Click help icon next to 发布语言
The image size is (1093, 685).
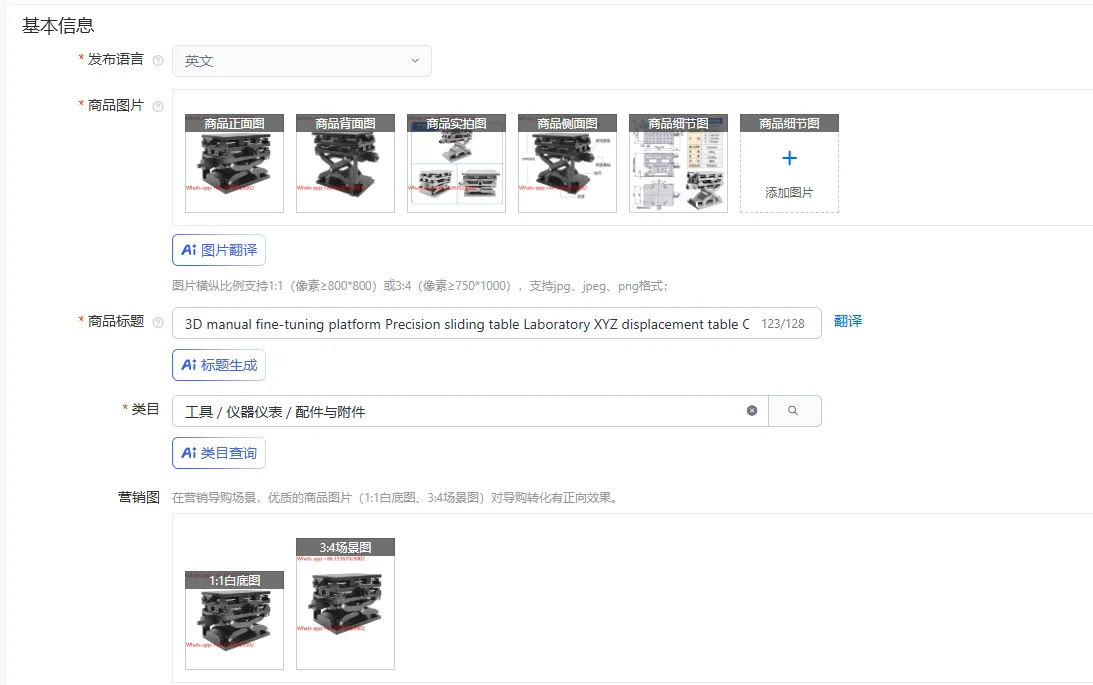pyautogui.click(x=158, y=61)
